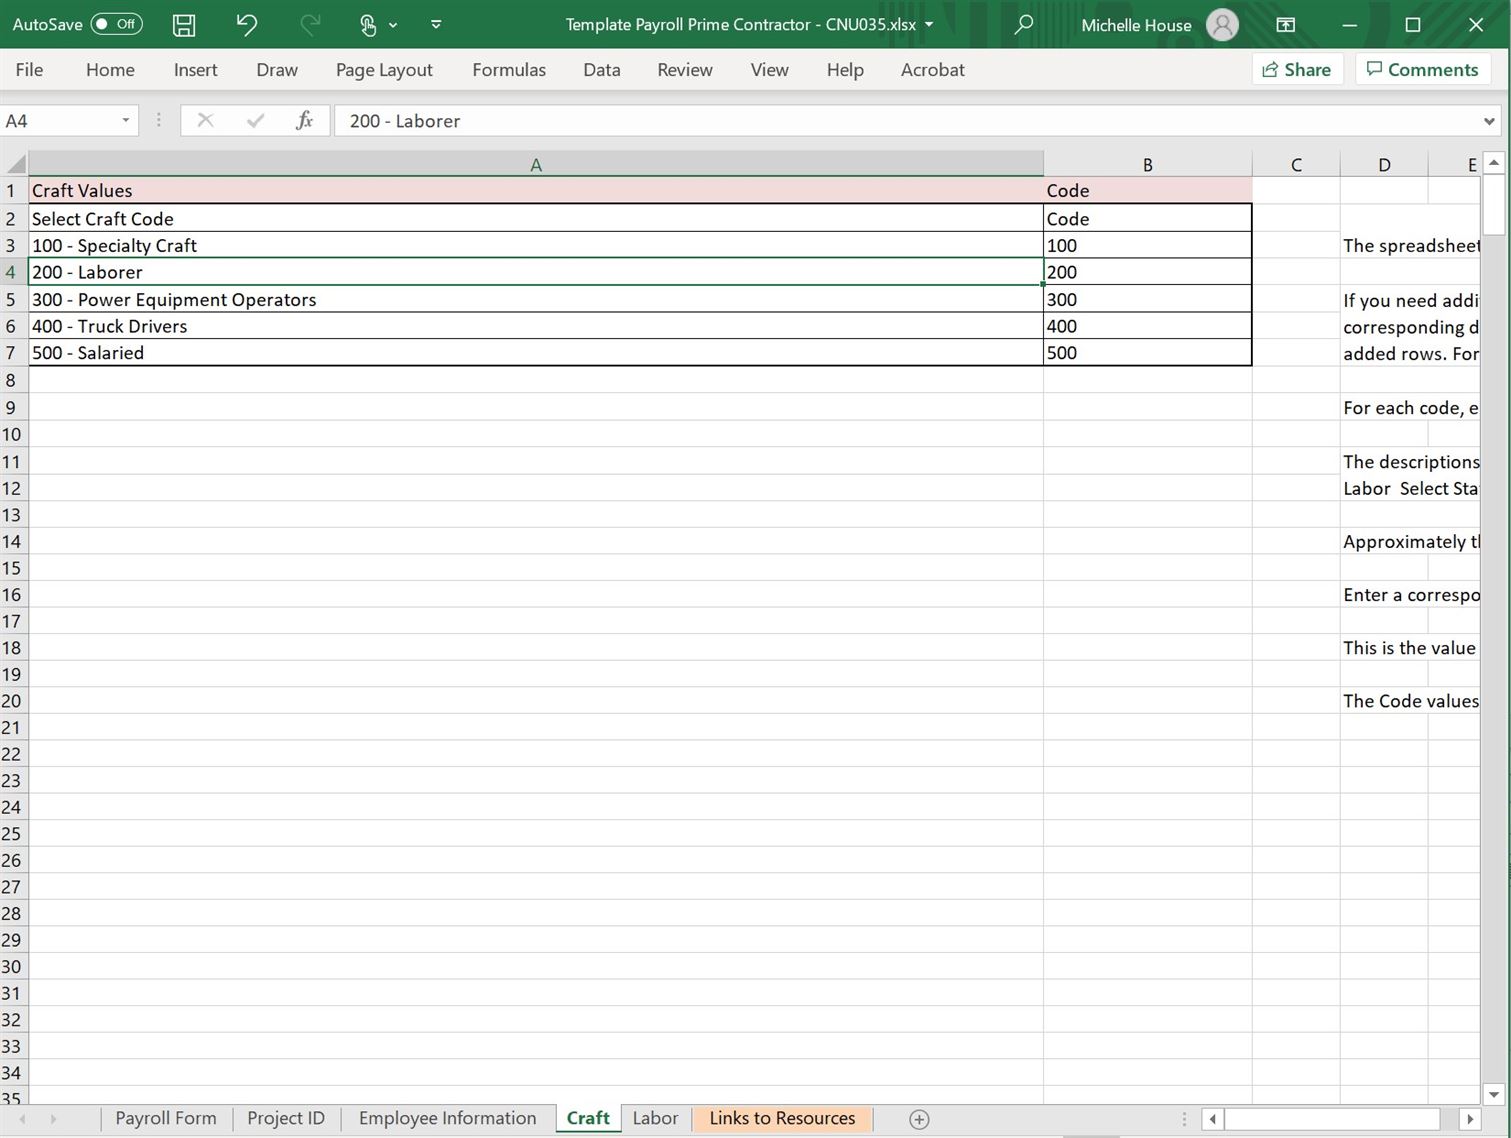This screenshot has height=1138, width=1511.
Task: Select row 7 header
Action: (x=12, y=352)
